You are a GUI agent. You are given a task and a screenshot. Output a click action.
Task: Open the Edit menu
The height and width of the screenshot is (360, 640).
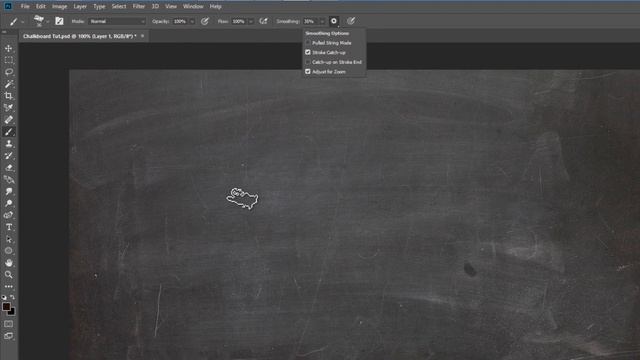[x=40, y=6]
